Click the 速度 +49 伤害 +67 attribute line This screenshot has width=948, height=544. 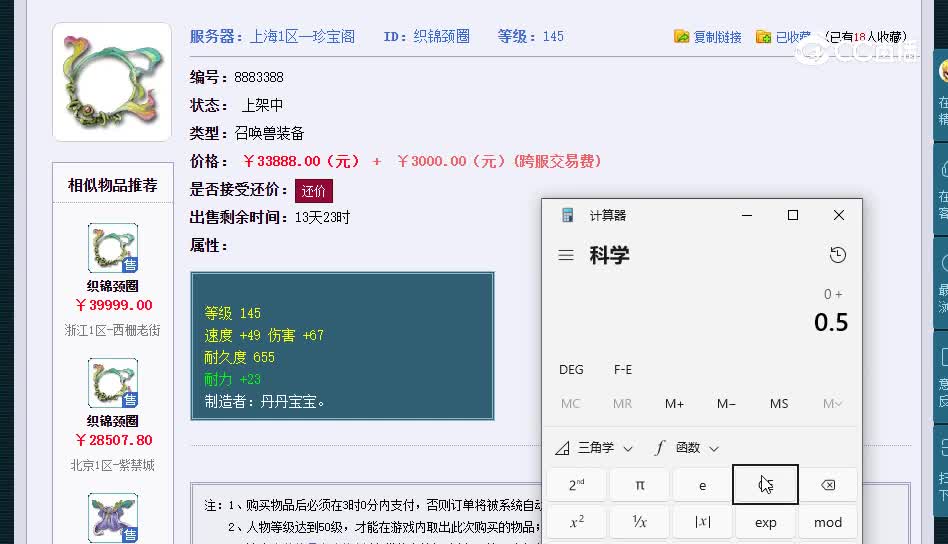[x=264, y=335]
